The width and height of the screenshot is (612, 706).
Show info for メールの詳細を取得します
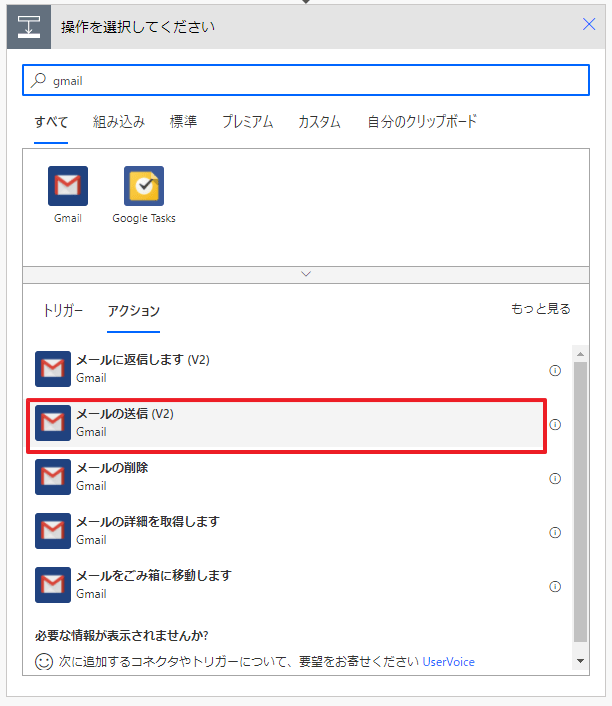(x=555, y=533)
